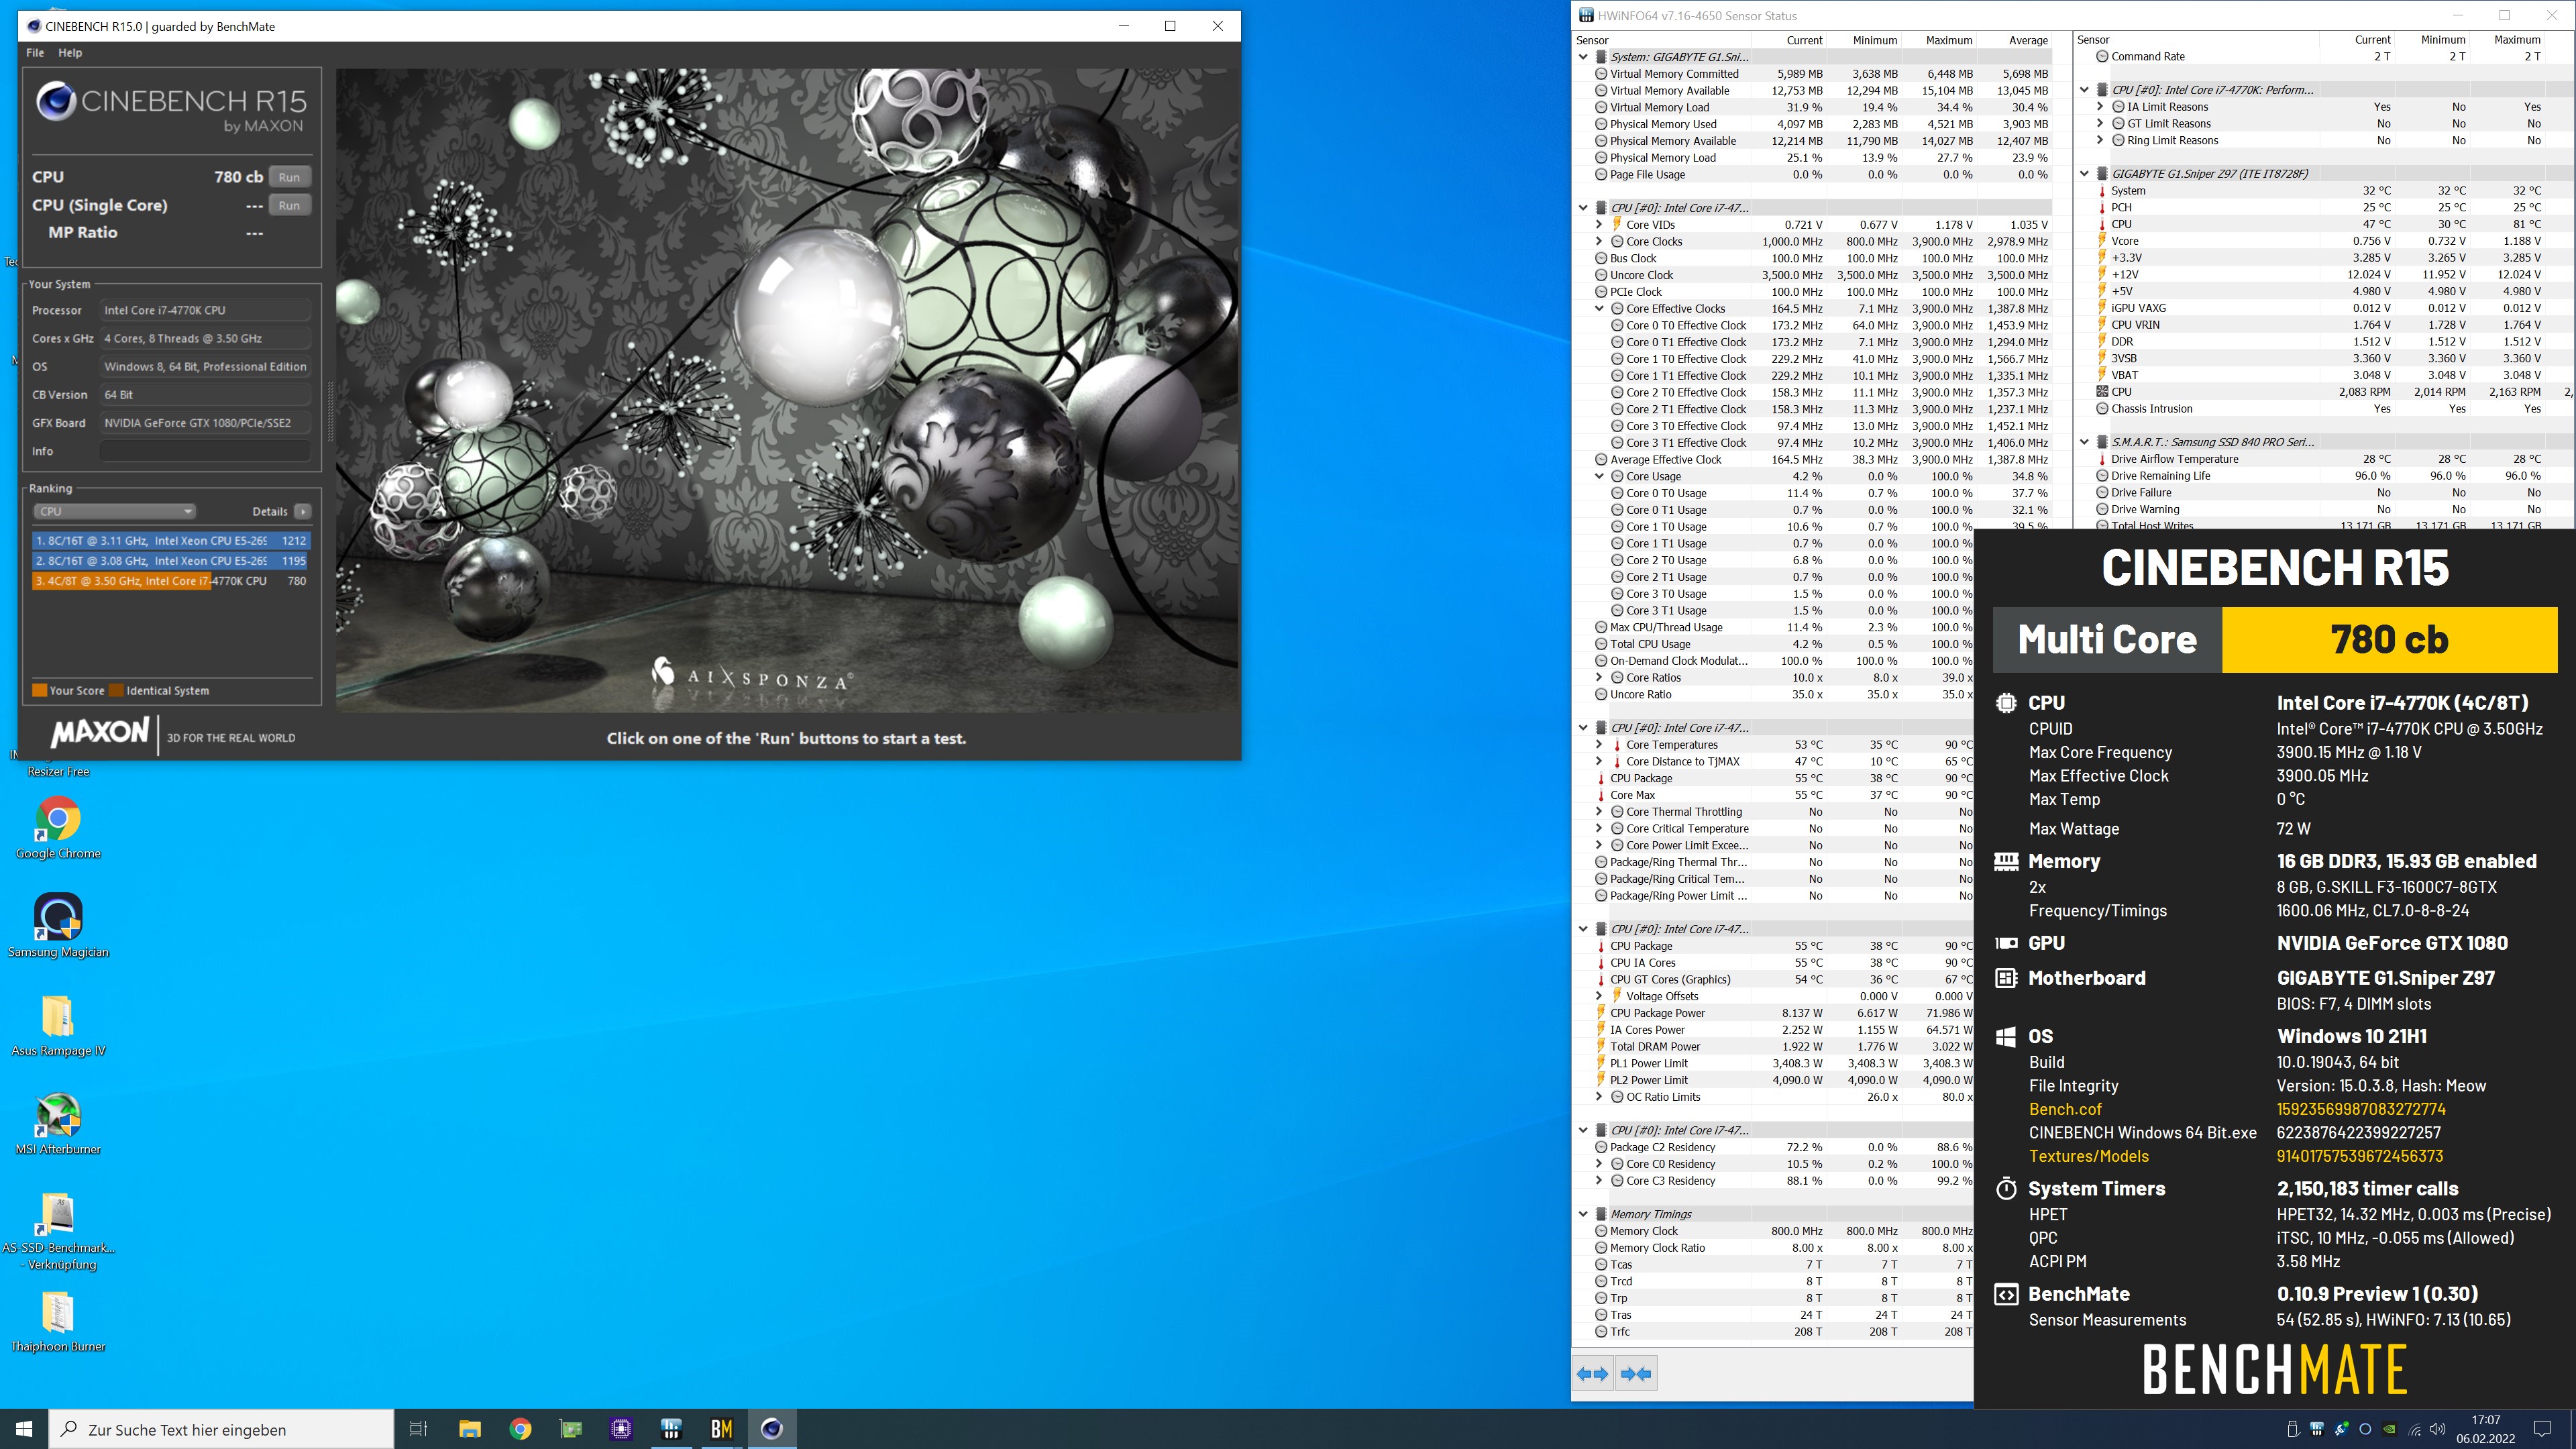Click the safely remove USB tray icon

coord(2293,1429)
